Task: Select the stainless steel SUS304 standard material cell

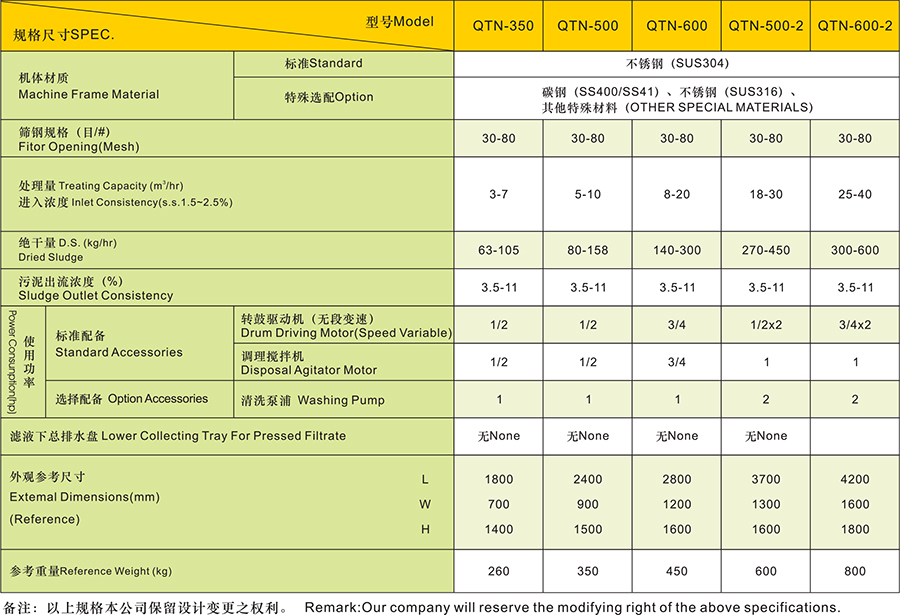Action: [676, 63]
